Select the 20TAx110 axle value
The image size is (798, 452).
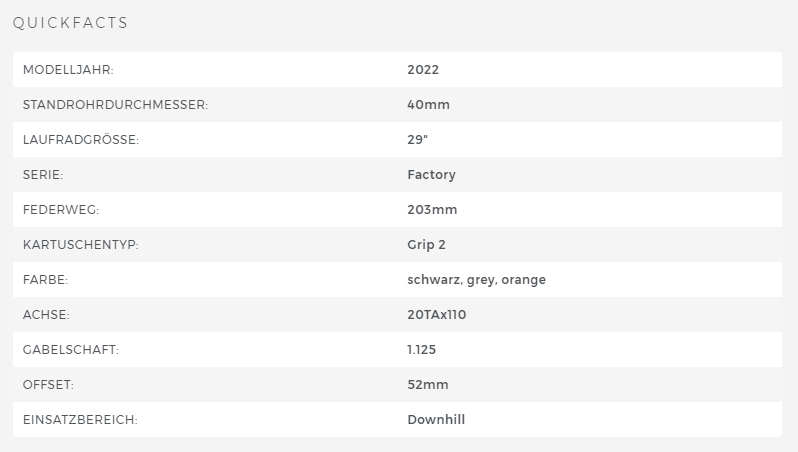point(437,315)
